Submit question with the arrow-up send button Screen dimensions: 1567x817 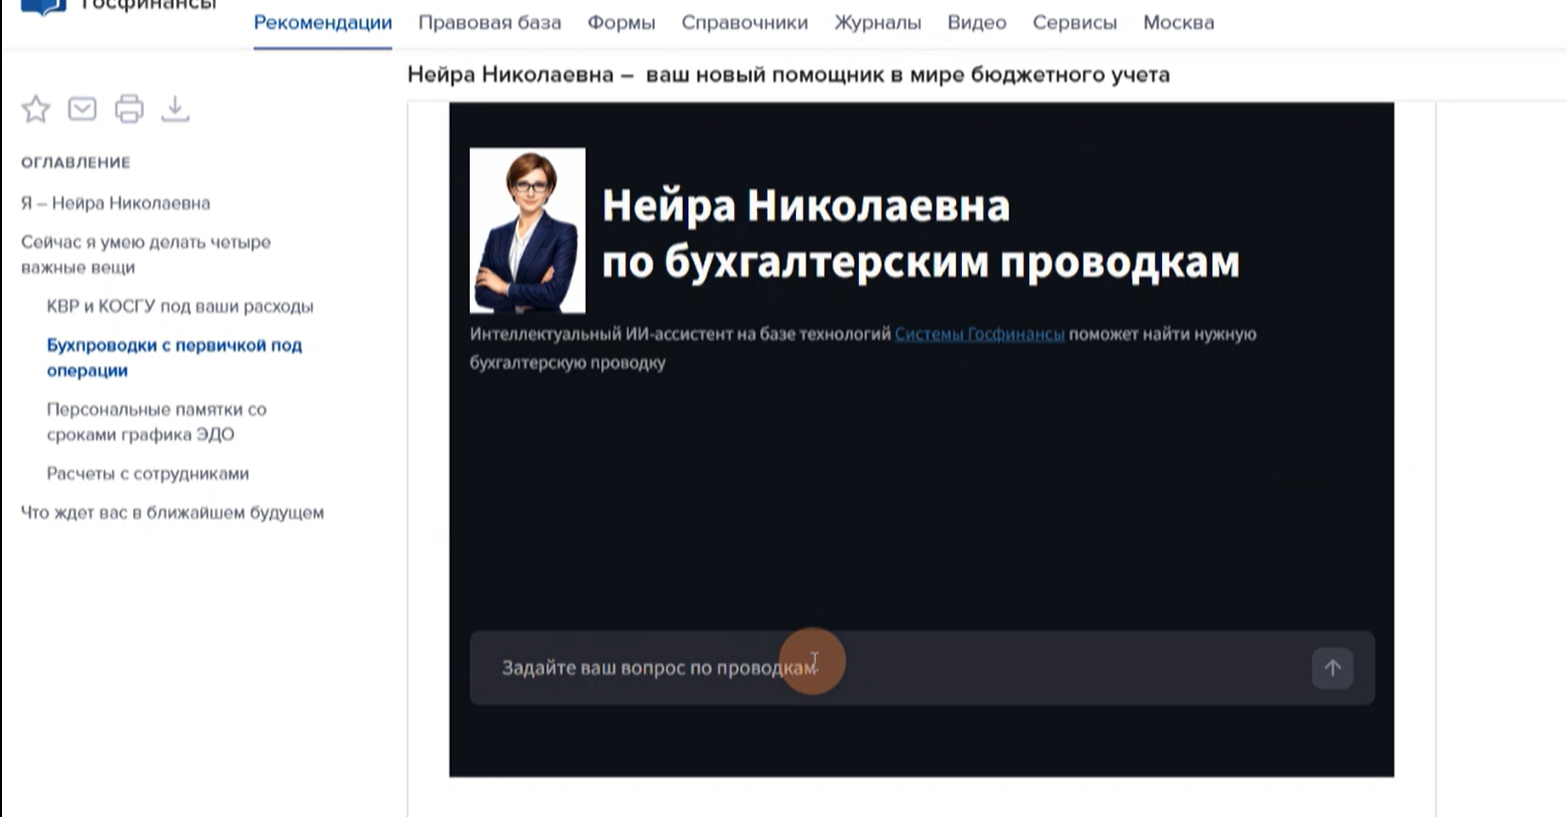coord(1332,668)
